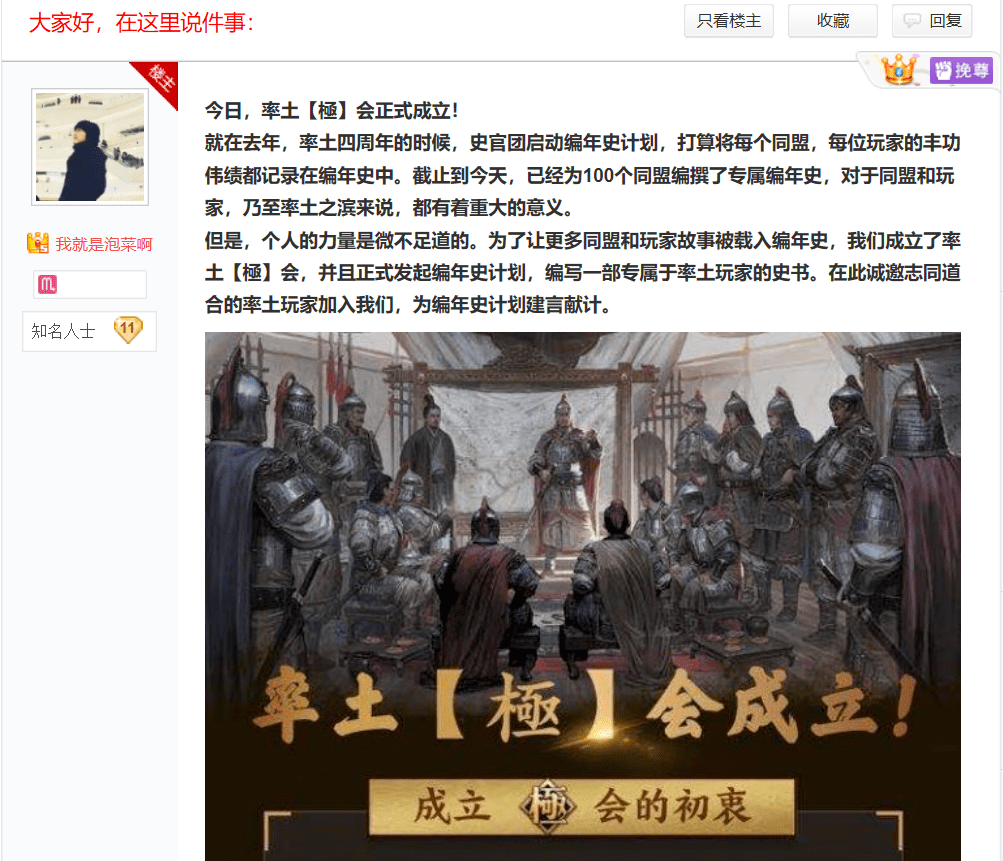Click the 極 diamond emblem in gold banner

(548, 806)
